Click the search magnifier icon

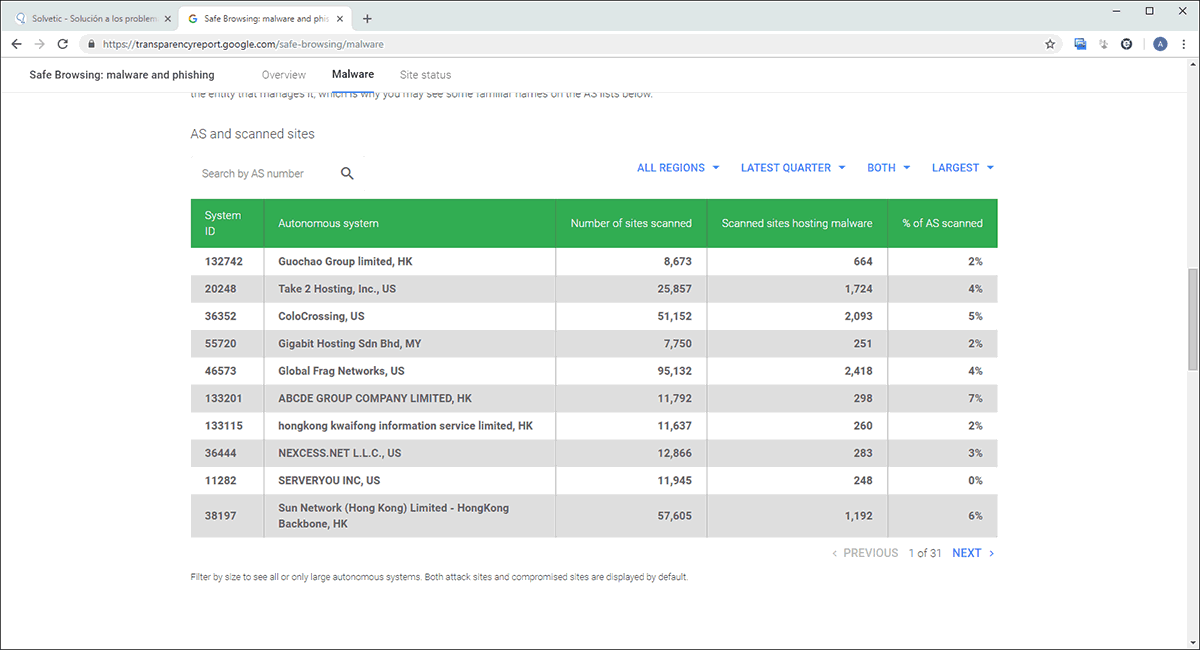[x=347, y=174]
